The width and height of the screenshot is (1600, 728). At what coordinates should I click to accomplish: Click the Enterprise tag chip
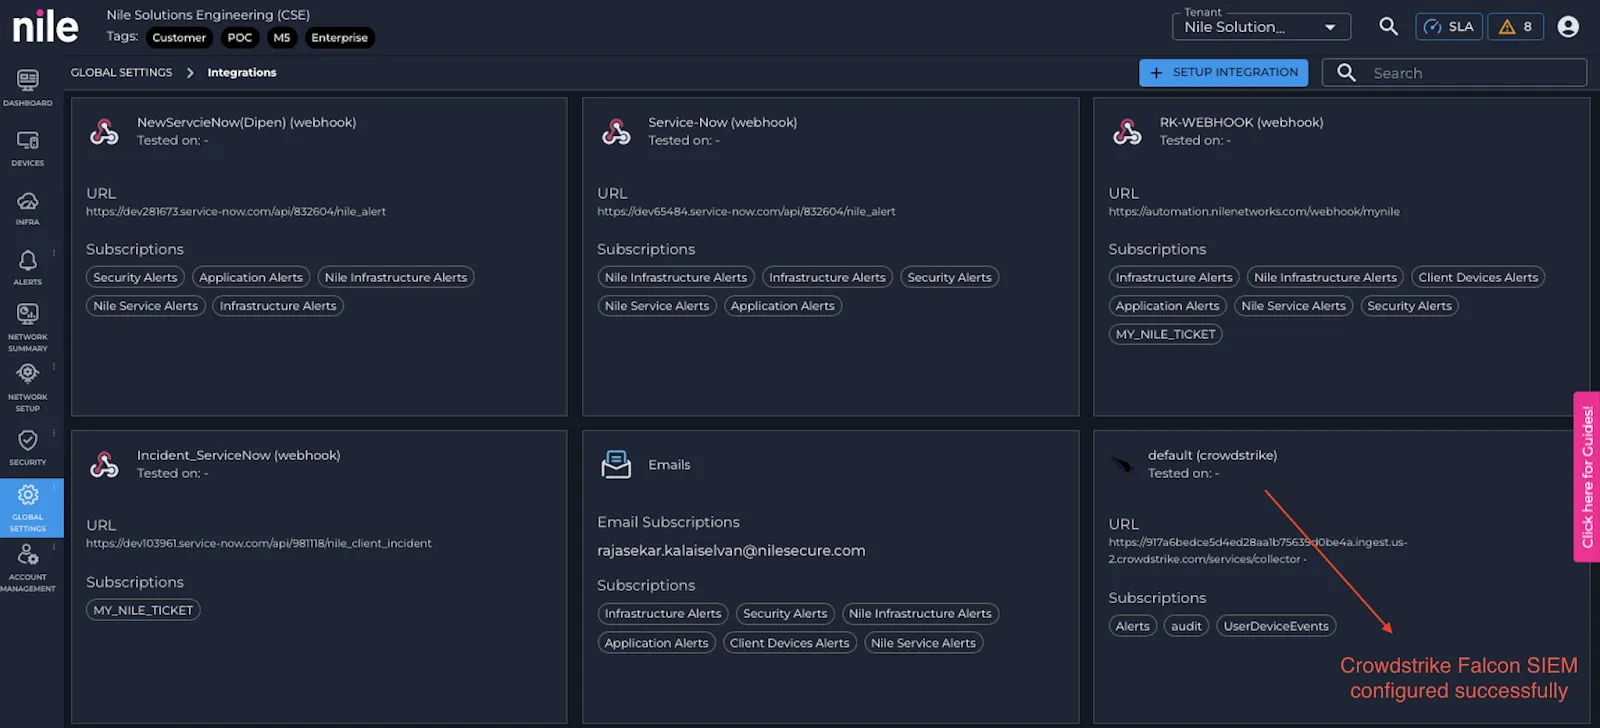pos(339,38)
